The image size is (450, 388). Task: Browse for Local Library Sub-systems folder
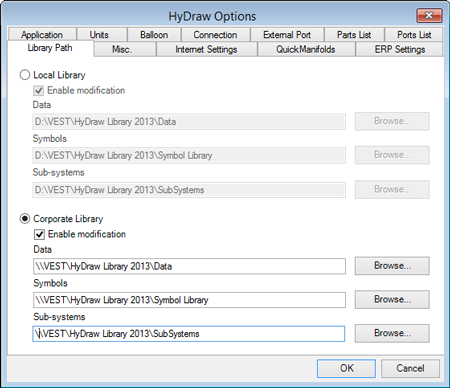(x=392, y=189)
